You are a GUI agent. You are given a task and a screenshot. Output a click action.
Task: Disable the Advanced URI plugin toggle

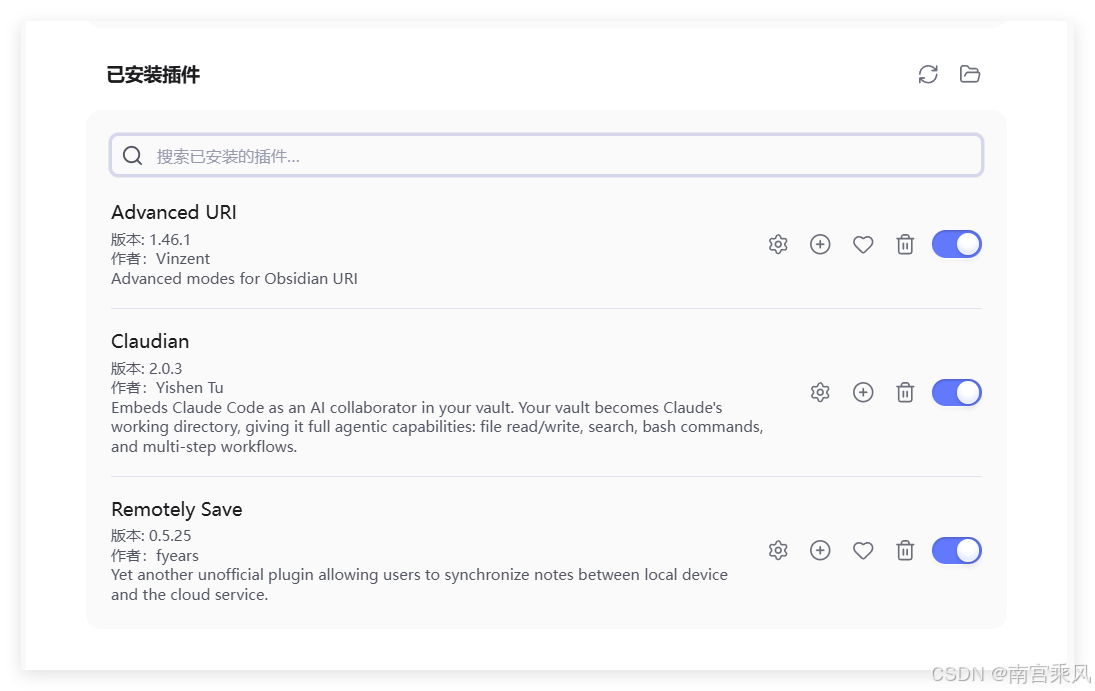(957, 245)
